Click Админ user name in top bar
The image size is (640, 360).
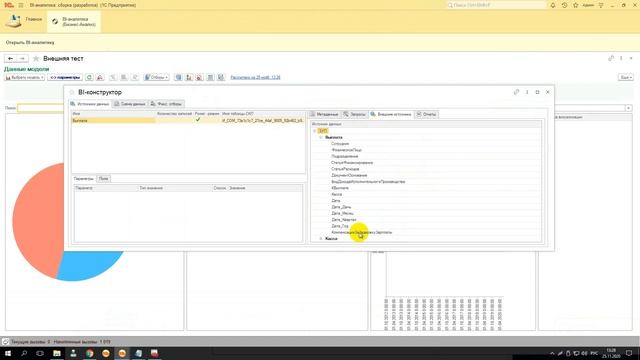pyautogui.click(x=588, y=5)
